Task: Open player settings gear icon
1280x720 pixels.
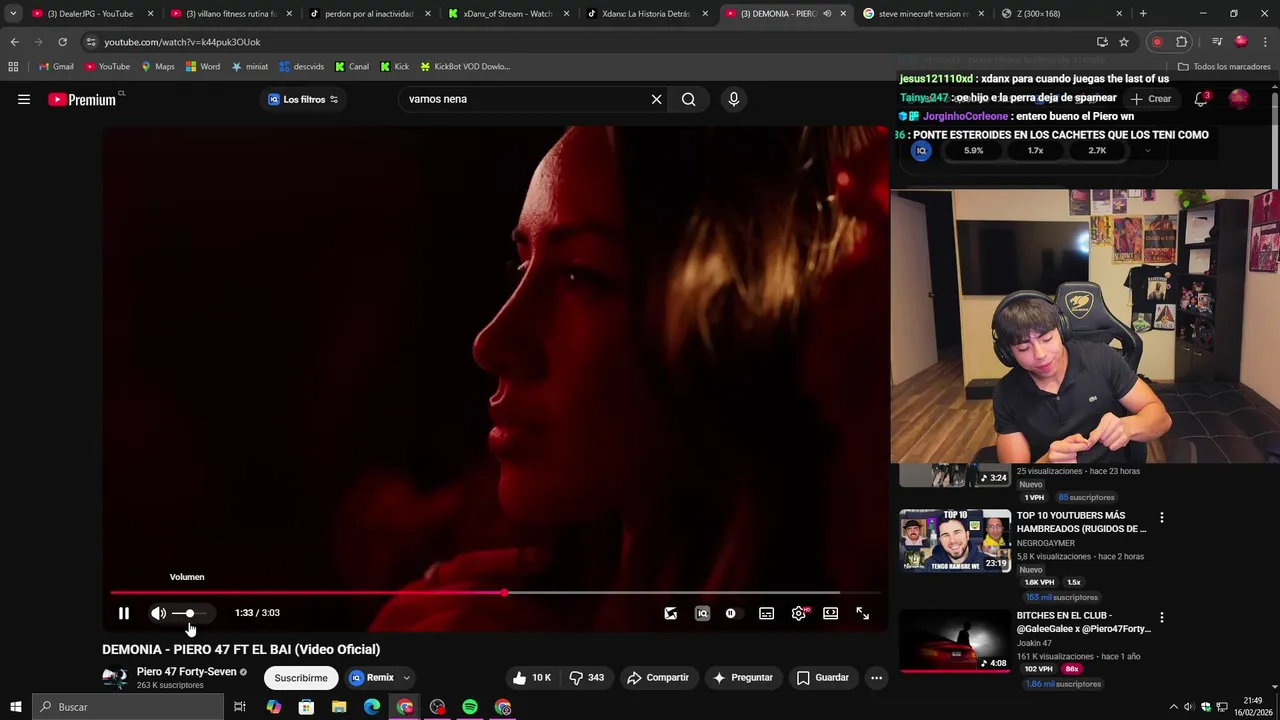Action: (x=799, y=614)
